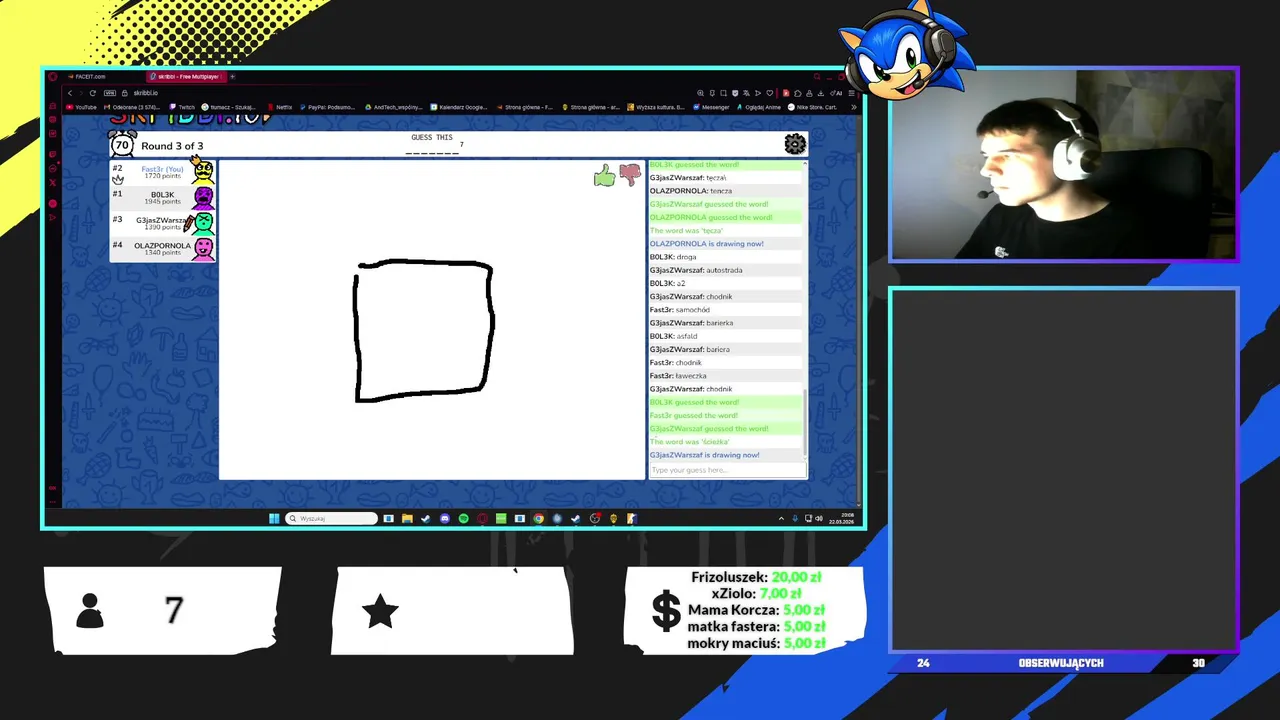Click the browser back arrow

70,93
